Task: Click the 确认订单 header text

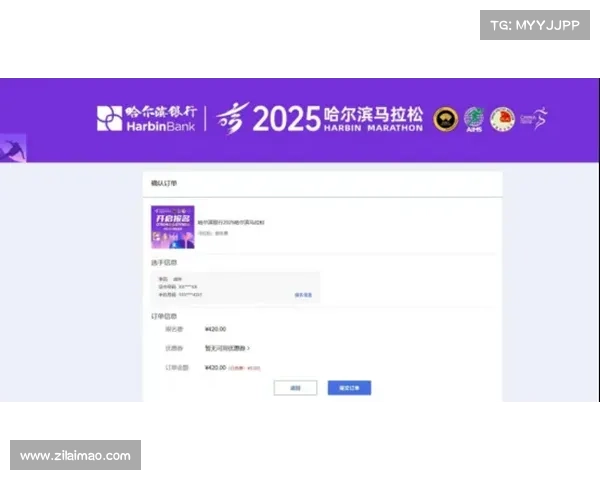Action: point(164,183)
